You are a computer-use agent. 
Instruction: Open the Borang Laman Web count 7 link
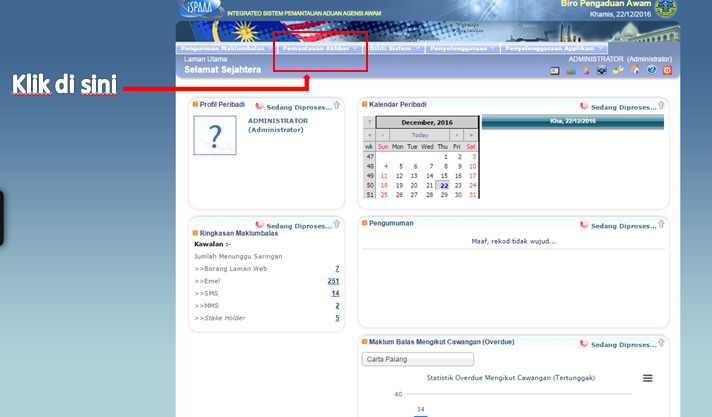coord(337,269)
